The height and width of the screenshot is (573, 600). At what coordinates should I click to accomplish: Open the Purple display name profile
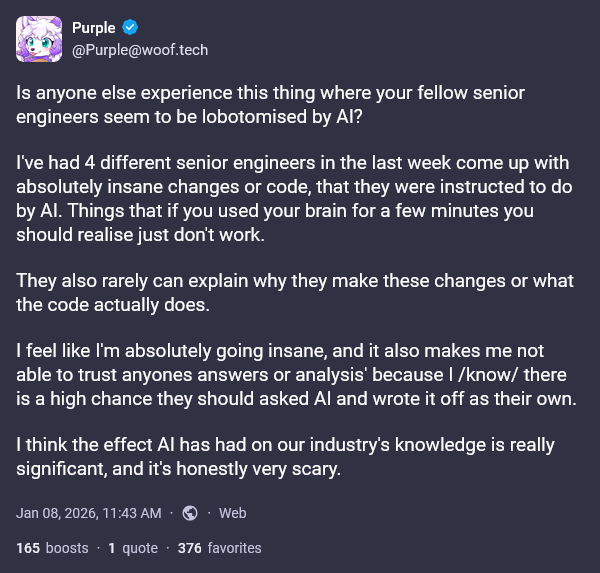(93, 28)
